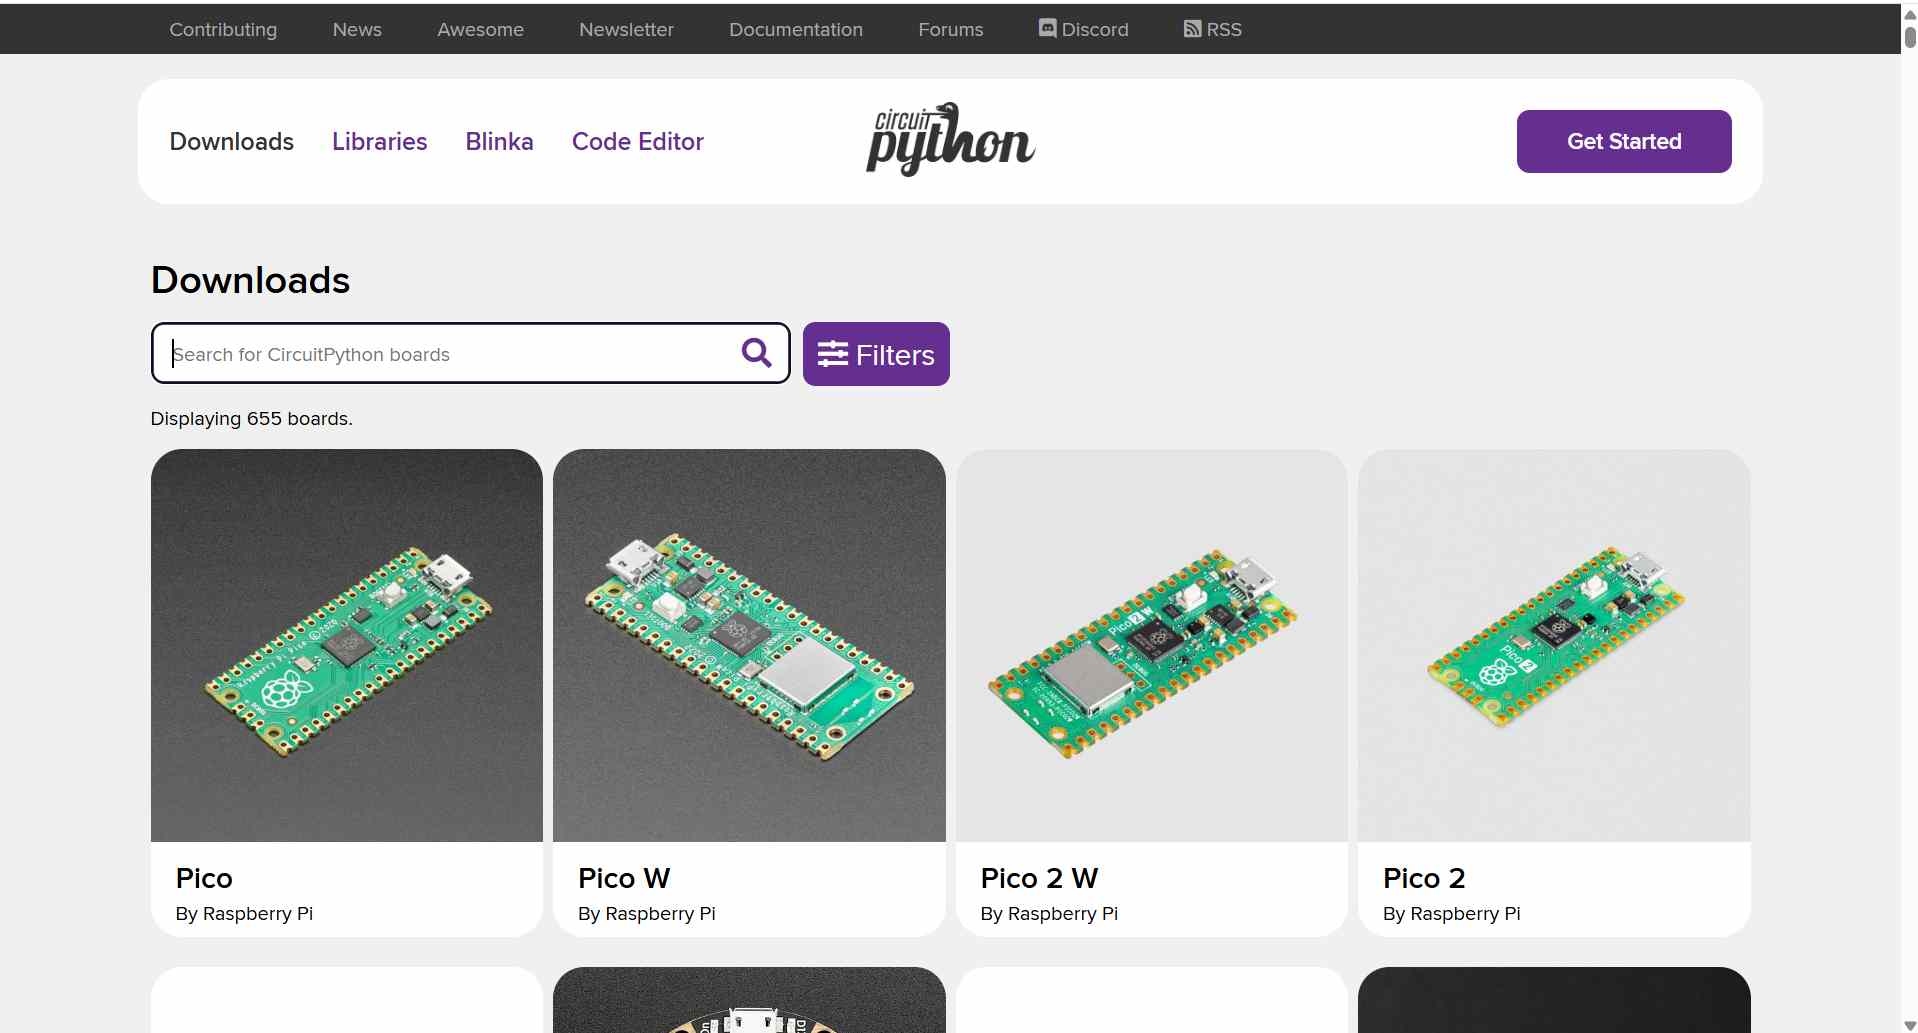
Task: Select the Downloads nav tab
Action: (x=232, y=141)
